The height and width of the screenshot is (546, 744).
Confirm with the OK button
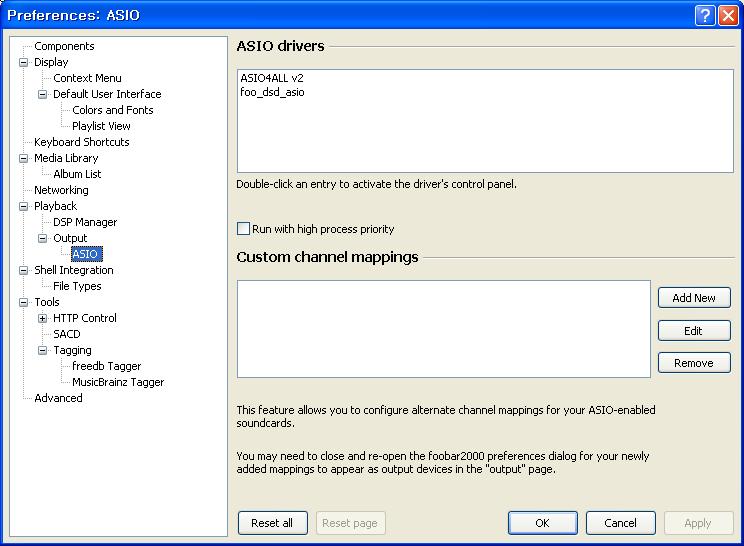[x=542, y=523]
